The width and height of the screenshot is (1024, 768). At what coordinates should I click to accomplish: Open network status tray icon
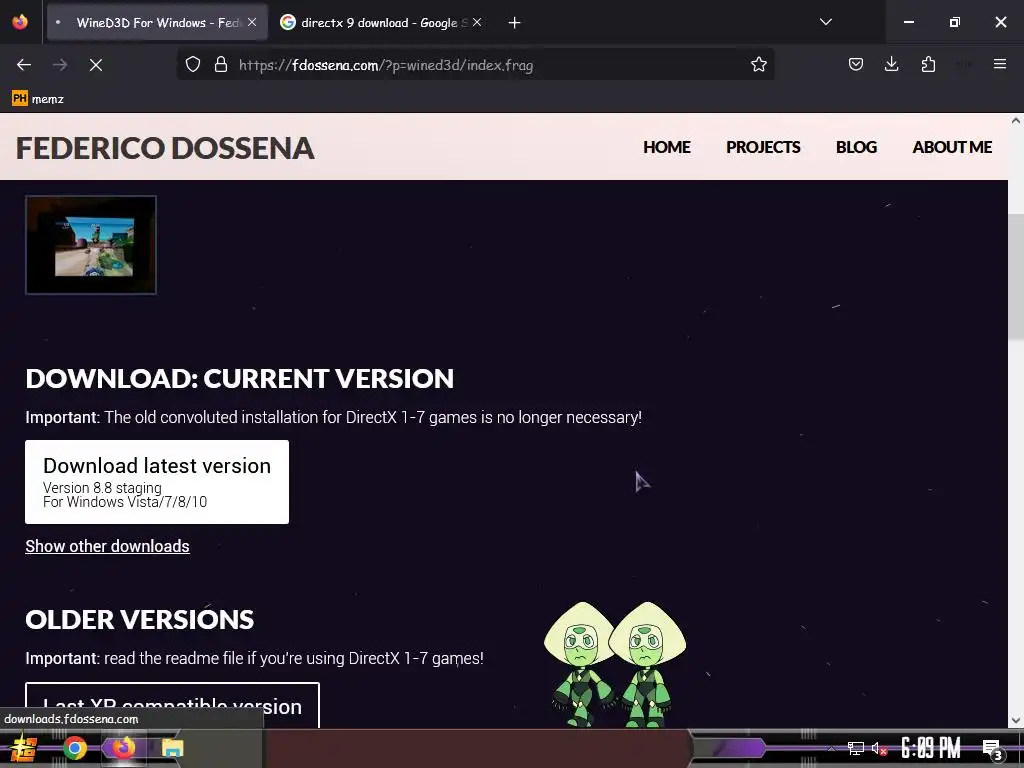tap(856, 748)
